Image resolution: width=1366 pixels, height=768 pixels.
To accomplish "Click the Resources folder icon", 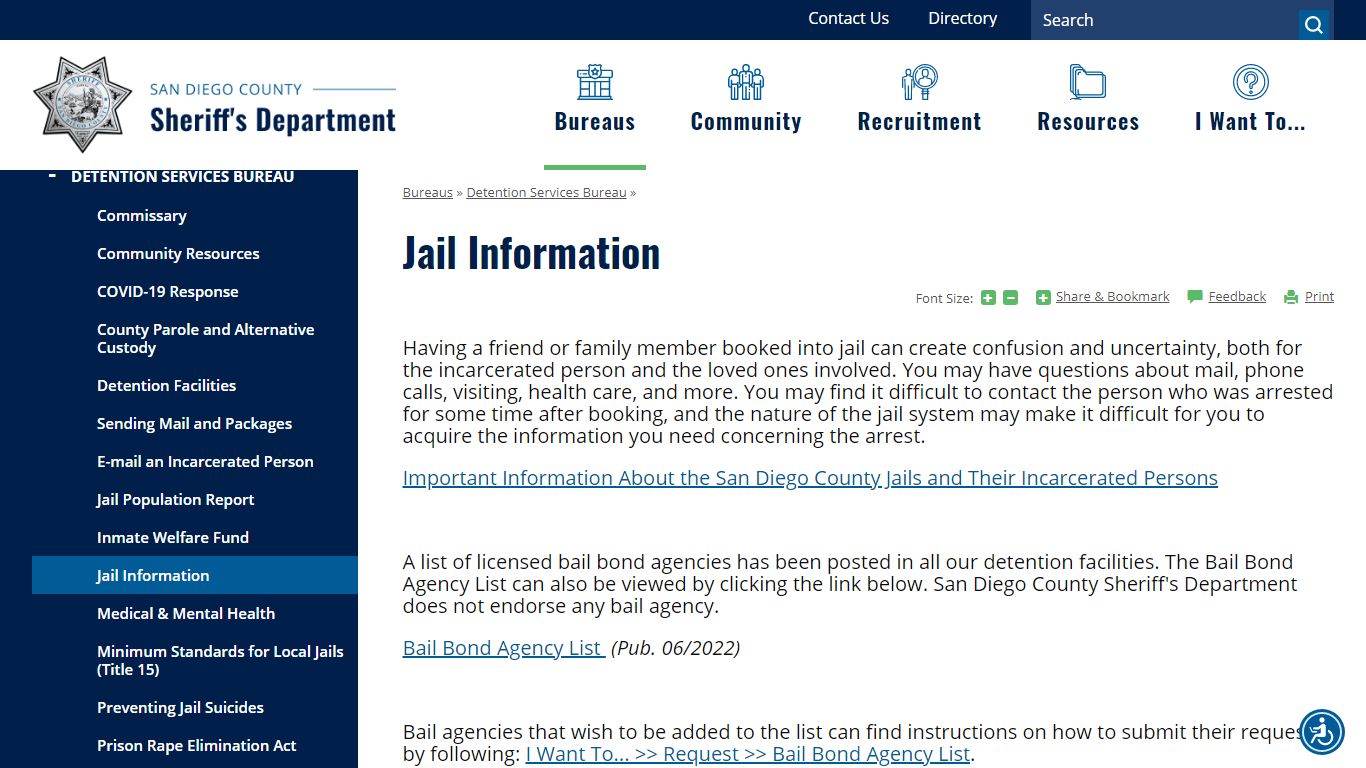I will [x=1088, y=82].
